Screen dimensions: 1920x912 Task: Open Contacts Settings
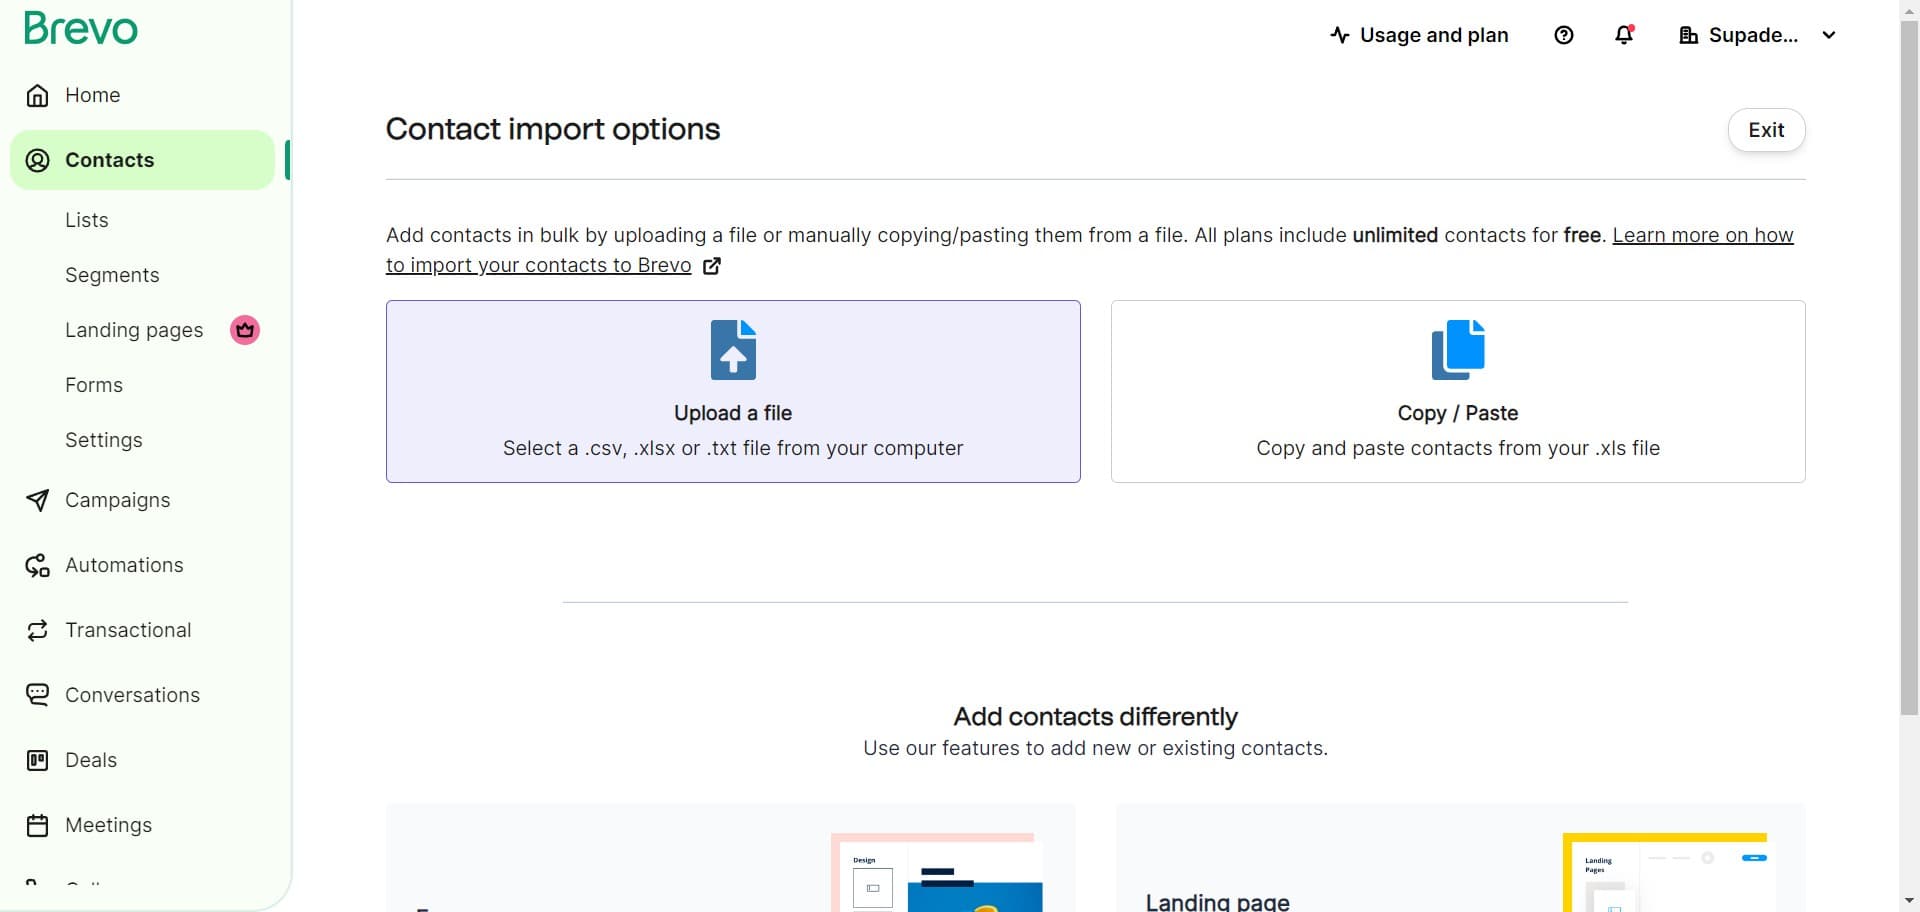(103, 439)
